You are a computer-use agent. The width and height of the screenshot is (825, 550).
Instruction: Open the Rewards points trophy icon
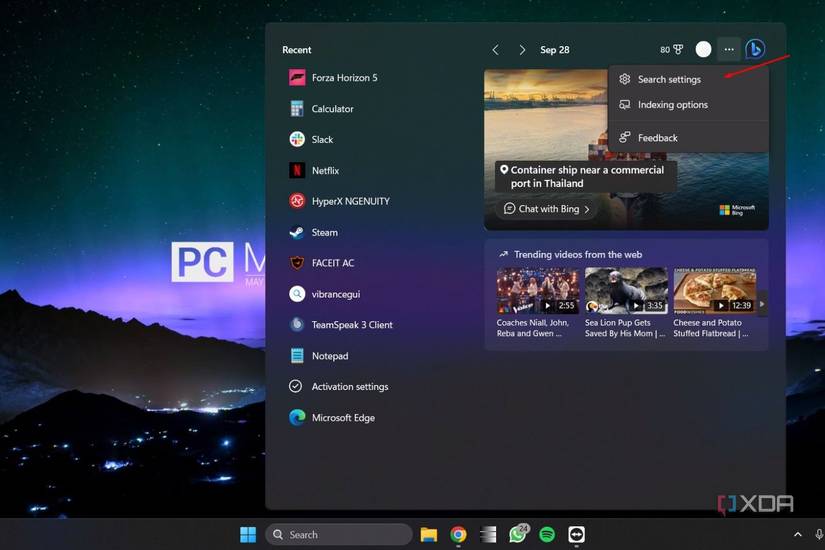[x=678, y=49]
